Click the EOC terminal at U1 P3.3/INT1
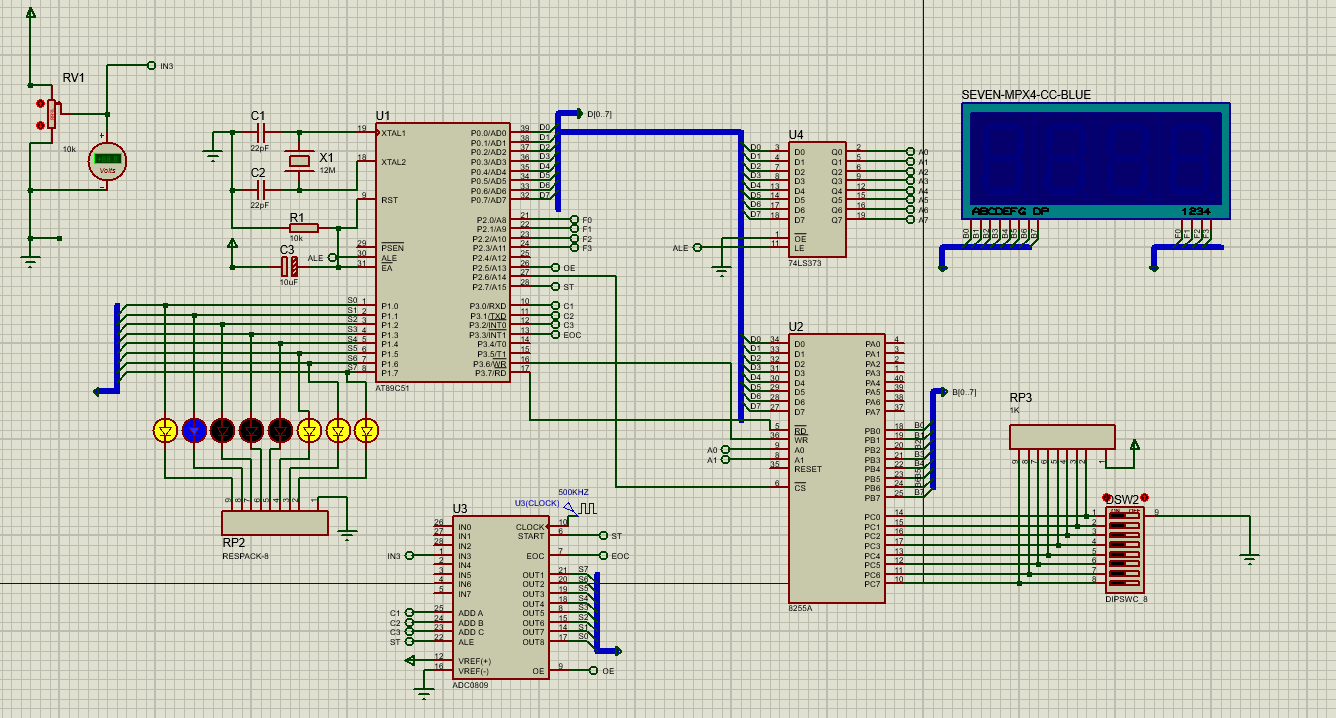 pos(554,335)
